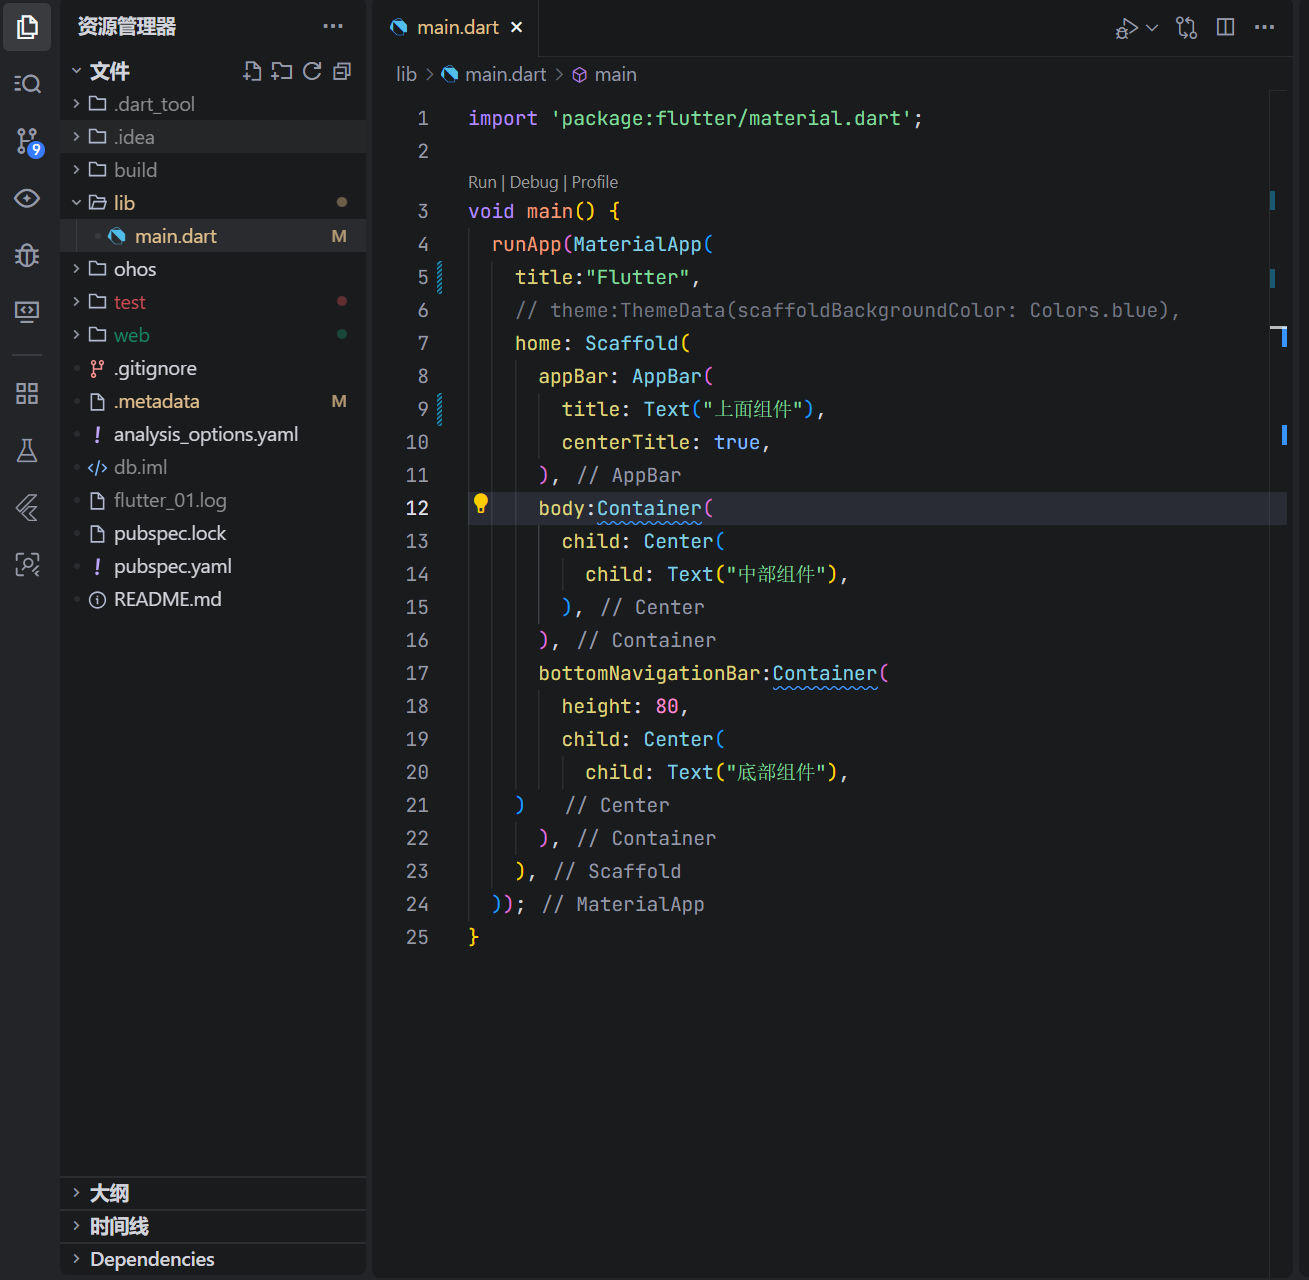Open the Search view in activity bar
This screenshot has height=1280, width=1309.
pos(27,84)
